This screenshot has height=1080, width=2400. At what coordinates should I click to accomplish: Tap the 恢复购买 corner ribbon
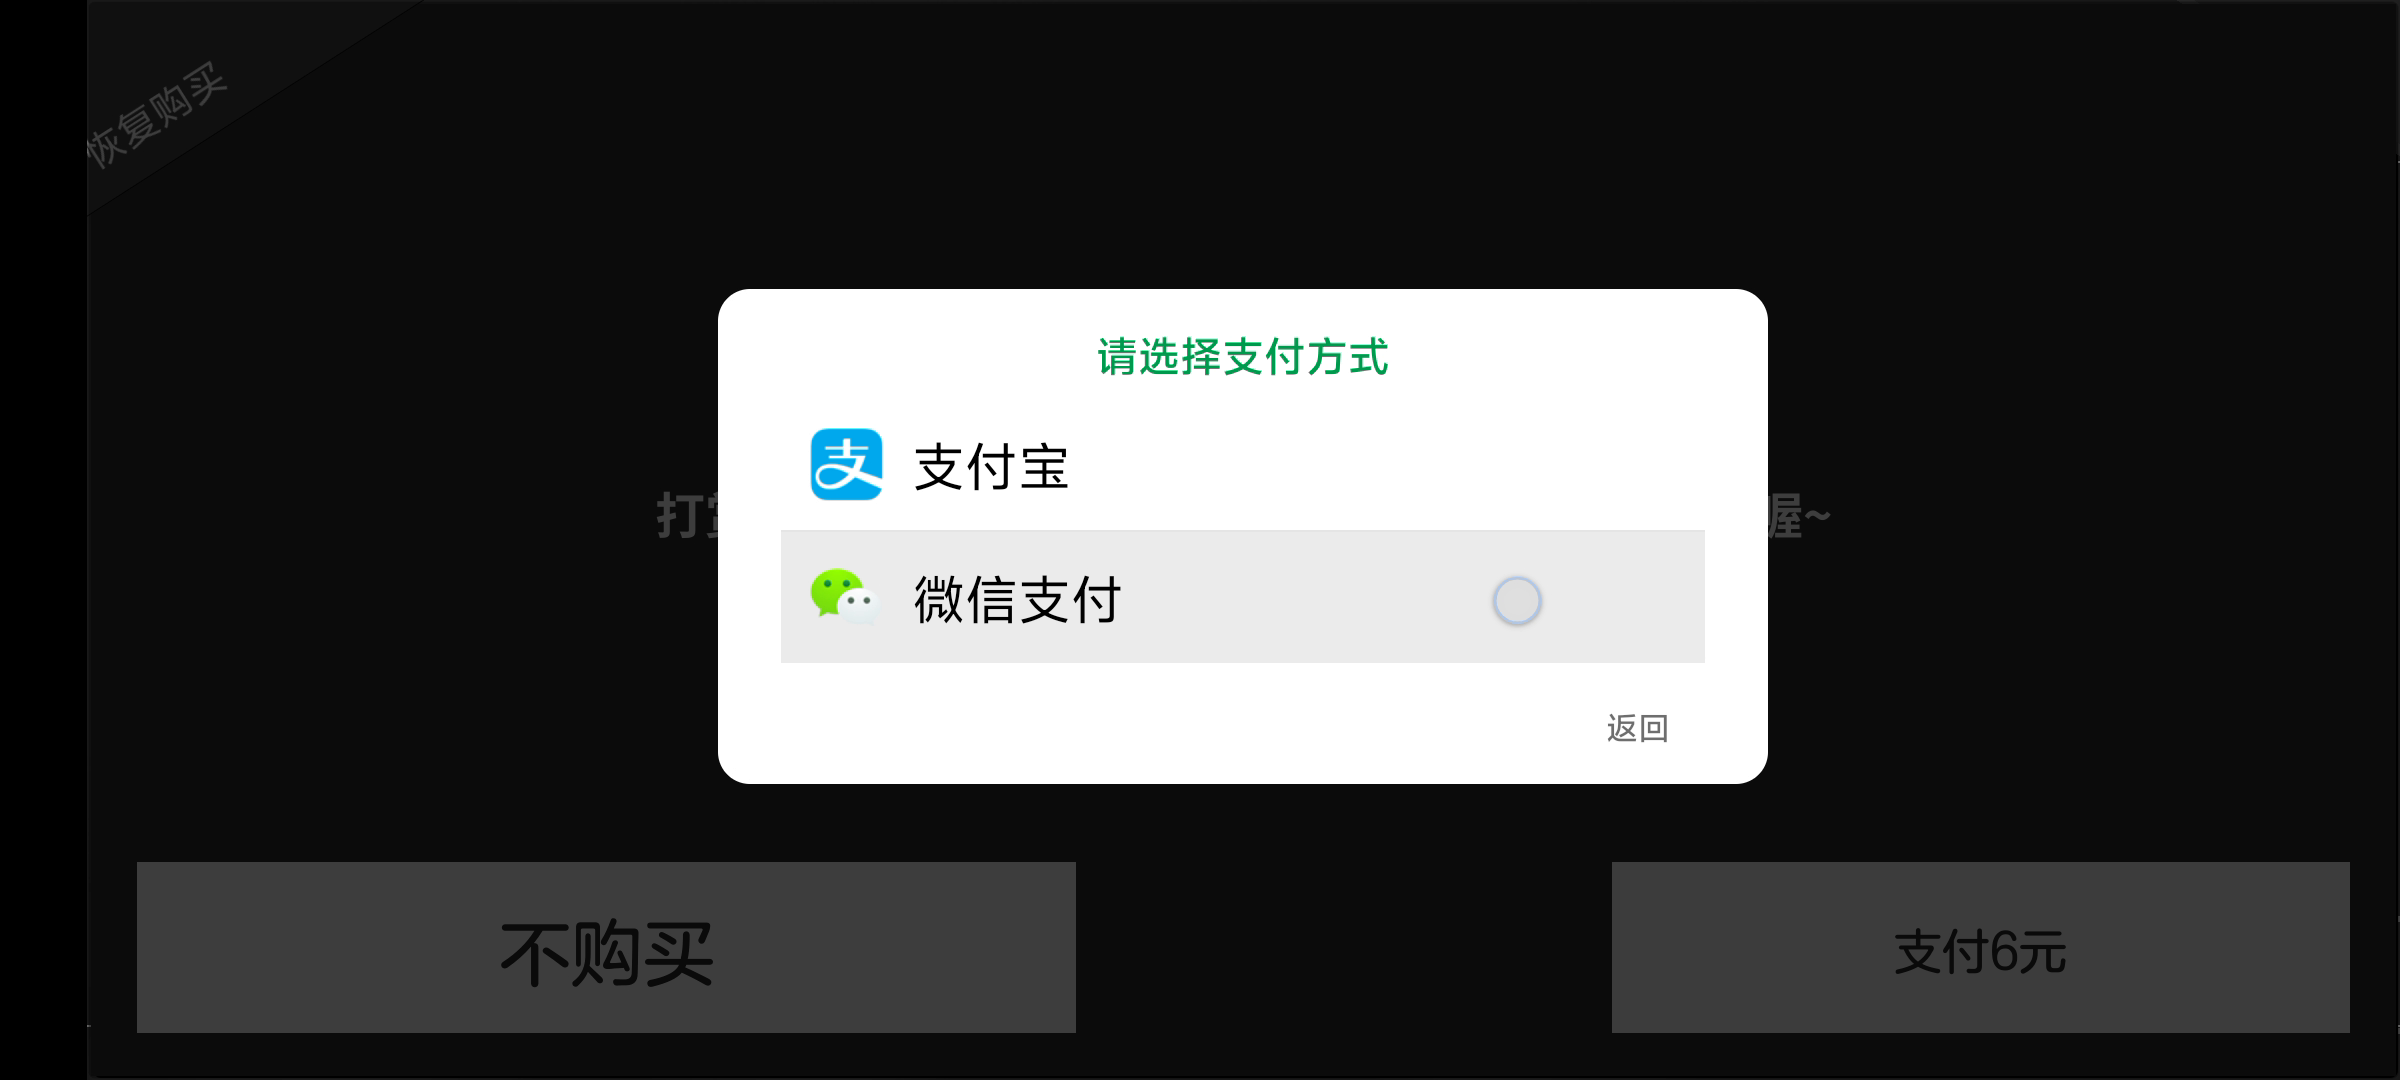click(x=157, y=114)
